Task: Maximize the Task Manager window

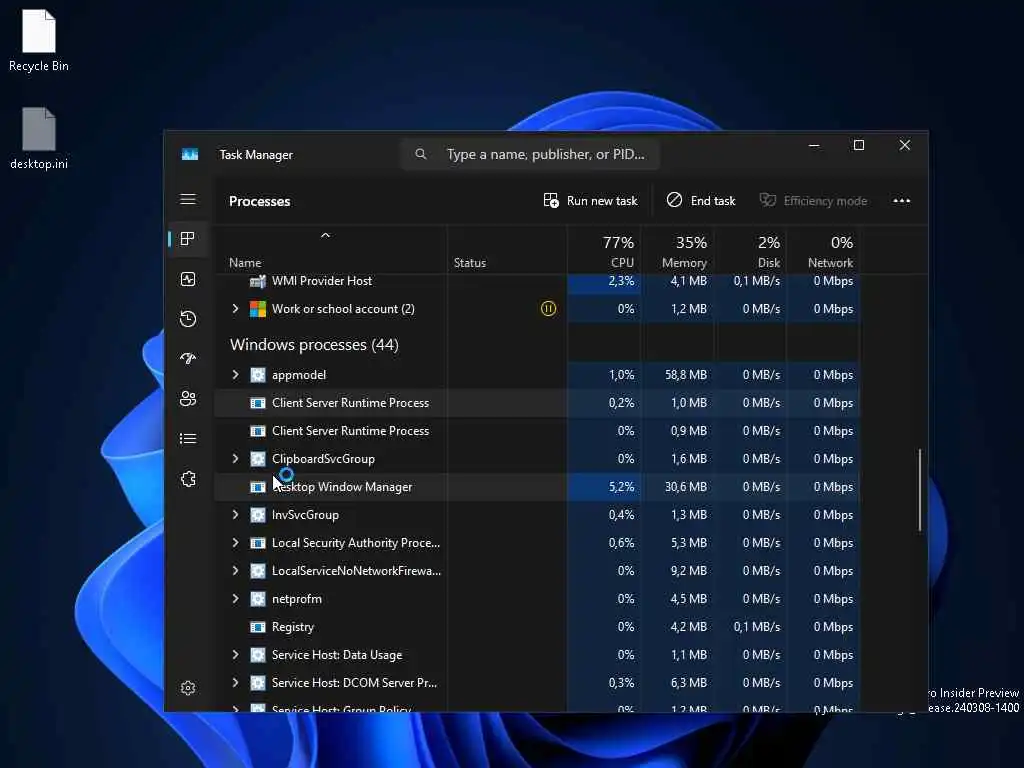Action: 859,145
